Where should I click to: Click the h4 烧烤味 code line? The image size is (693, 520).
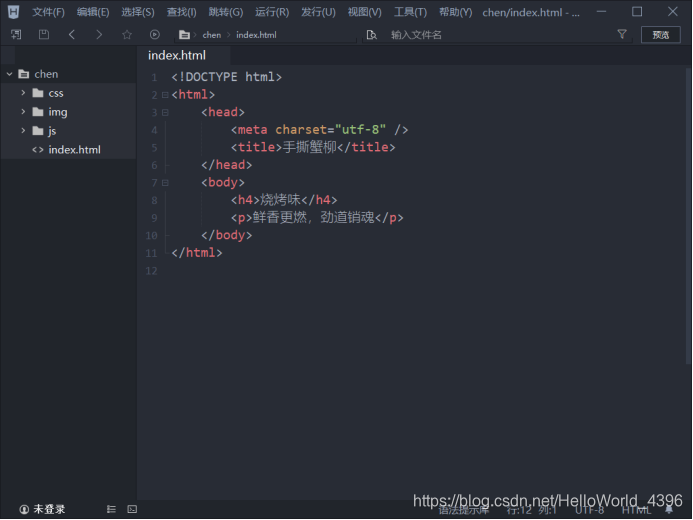click(x=284, y=200)
